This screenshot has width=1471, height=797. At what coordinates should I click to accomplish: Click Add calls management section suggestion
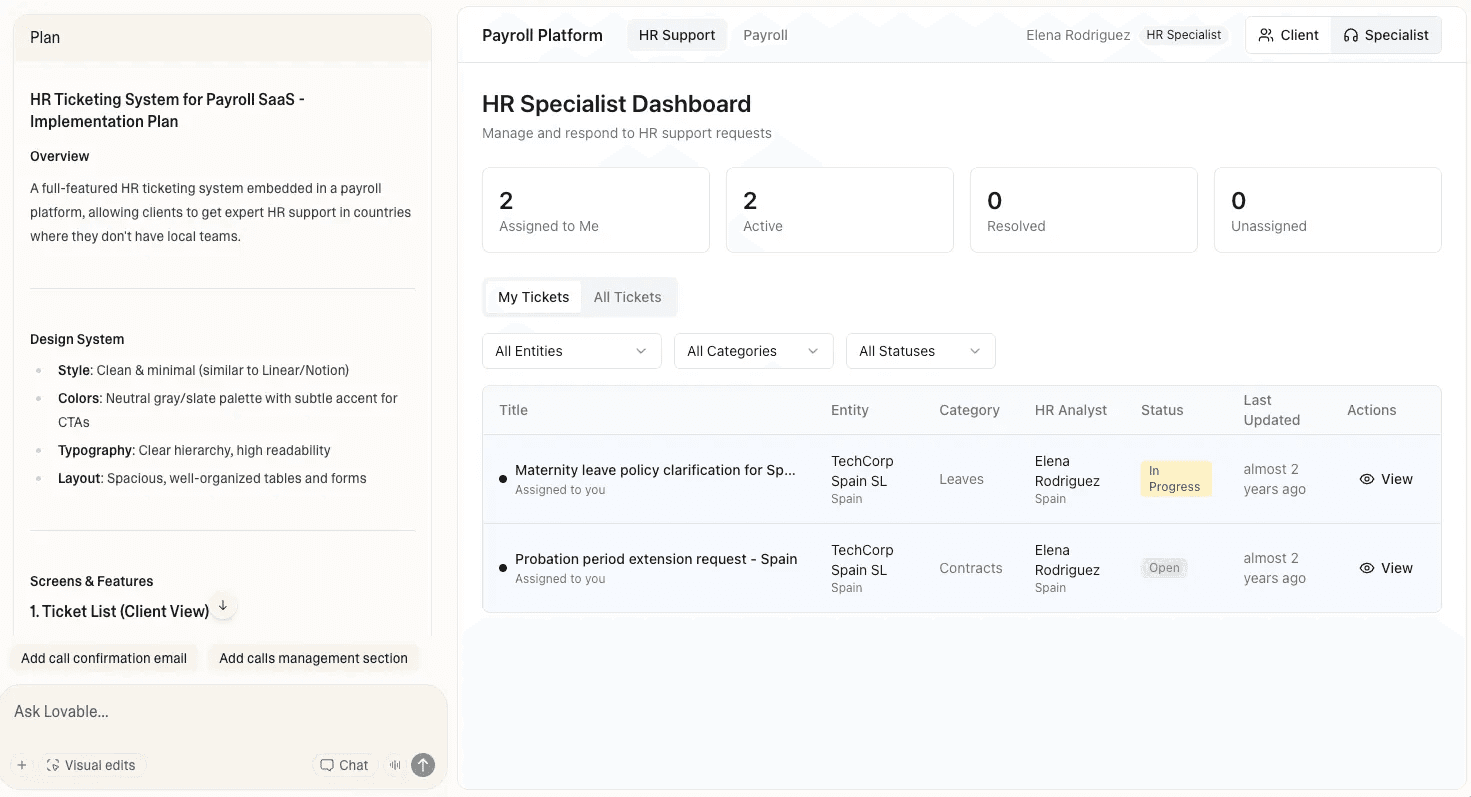(313, 658)
